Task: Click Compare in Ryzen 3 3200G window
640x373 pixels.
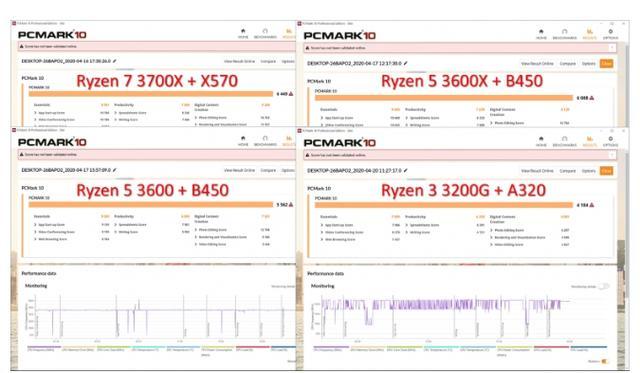Action: click(567, 171)
